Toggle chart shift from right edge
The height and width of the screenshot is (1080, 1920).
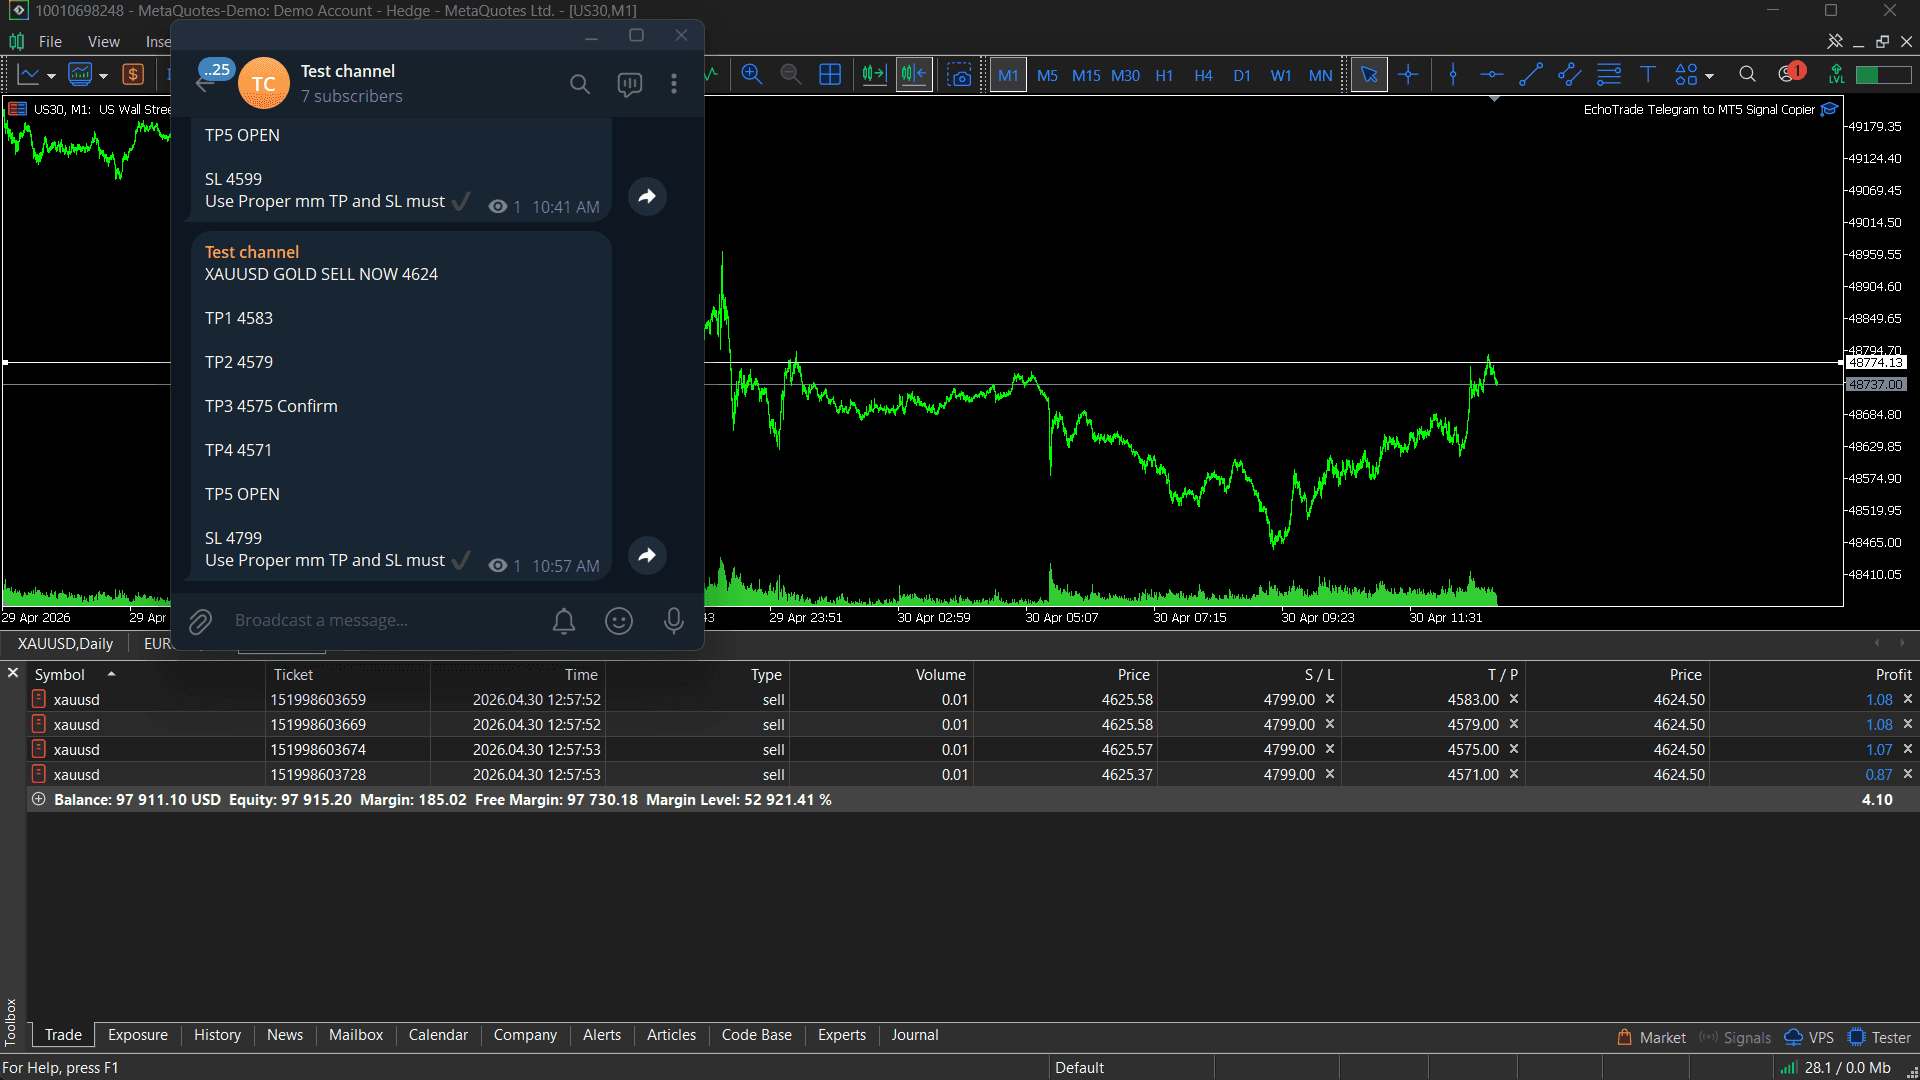point(914,75)
